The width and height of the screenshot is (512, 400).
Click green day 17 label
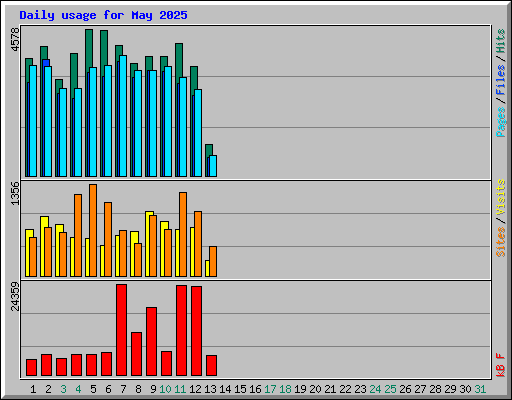(x=270, y=389)
